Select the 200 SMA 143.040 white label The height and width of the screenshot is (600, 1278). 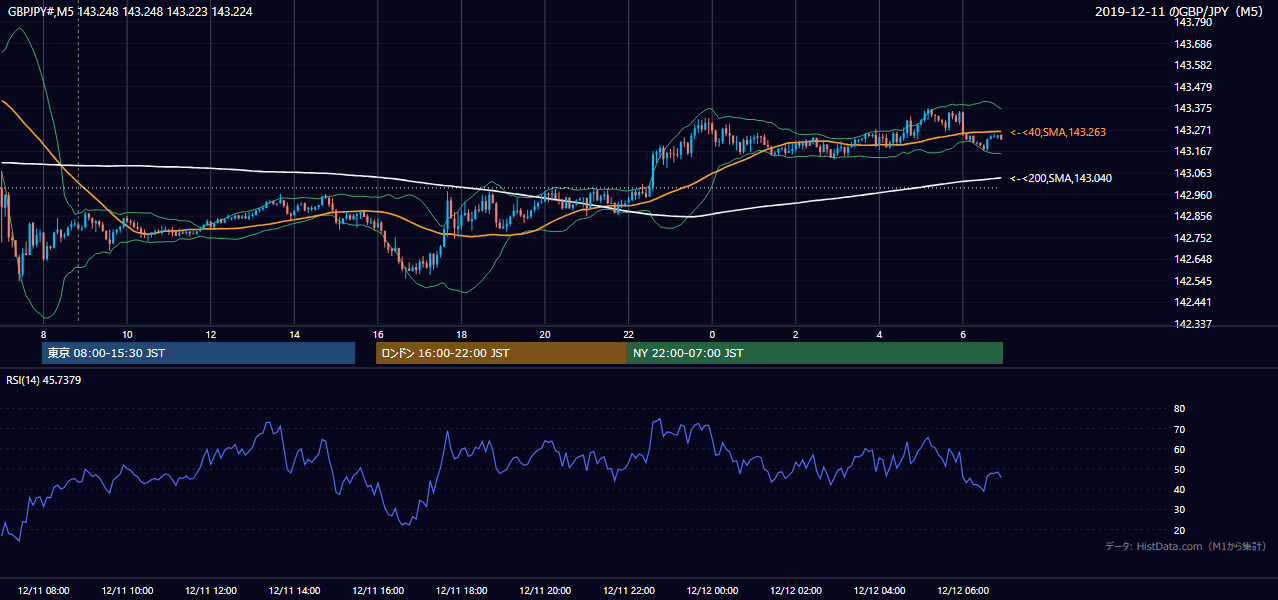pyautogui.click(x=1060, y=178)
